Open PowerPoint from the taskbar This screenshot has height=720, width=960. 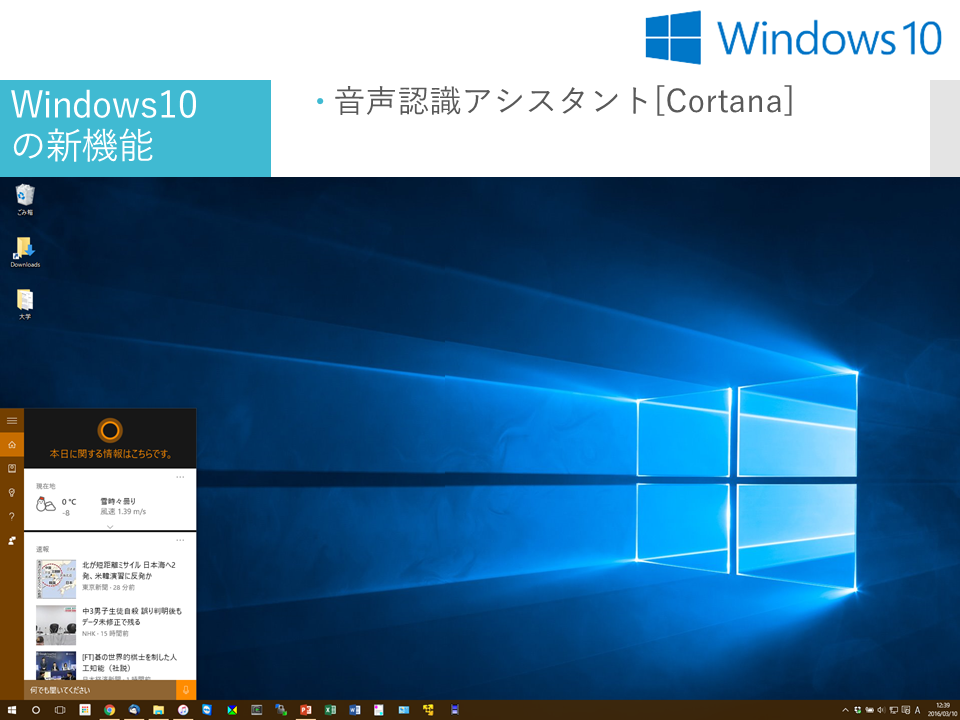pos(306,710)
